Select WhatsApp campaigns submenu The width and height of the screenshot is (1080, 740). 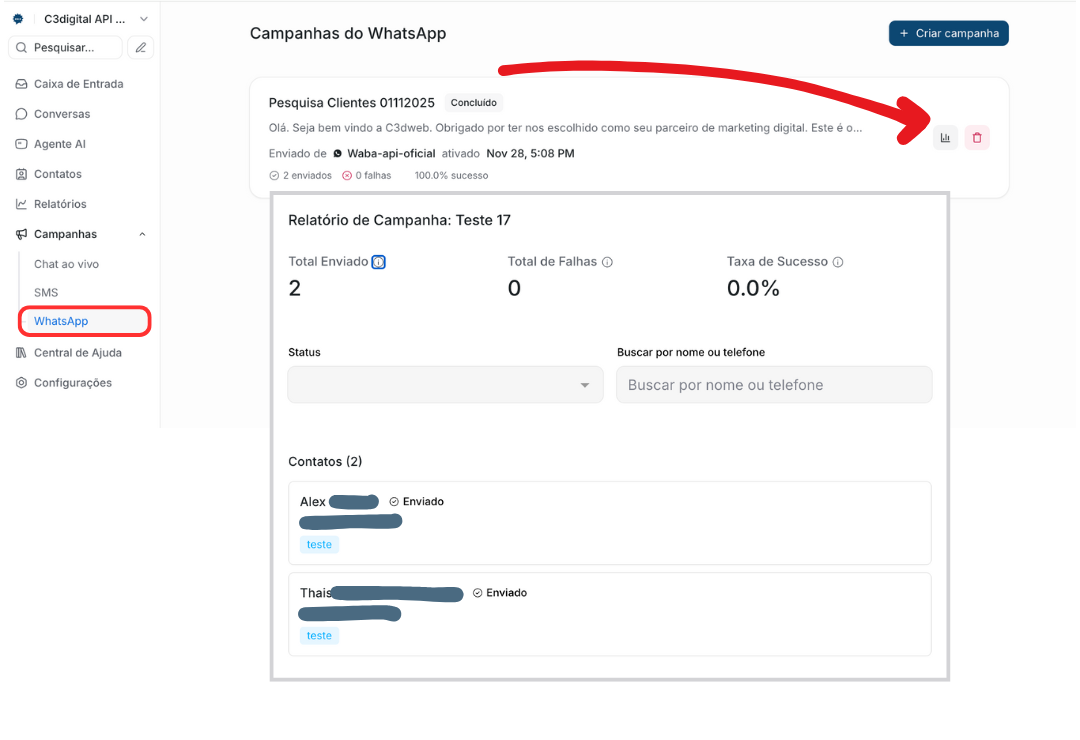(85, 321)
